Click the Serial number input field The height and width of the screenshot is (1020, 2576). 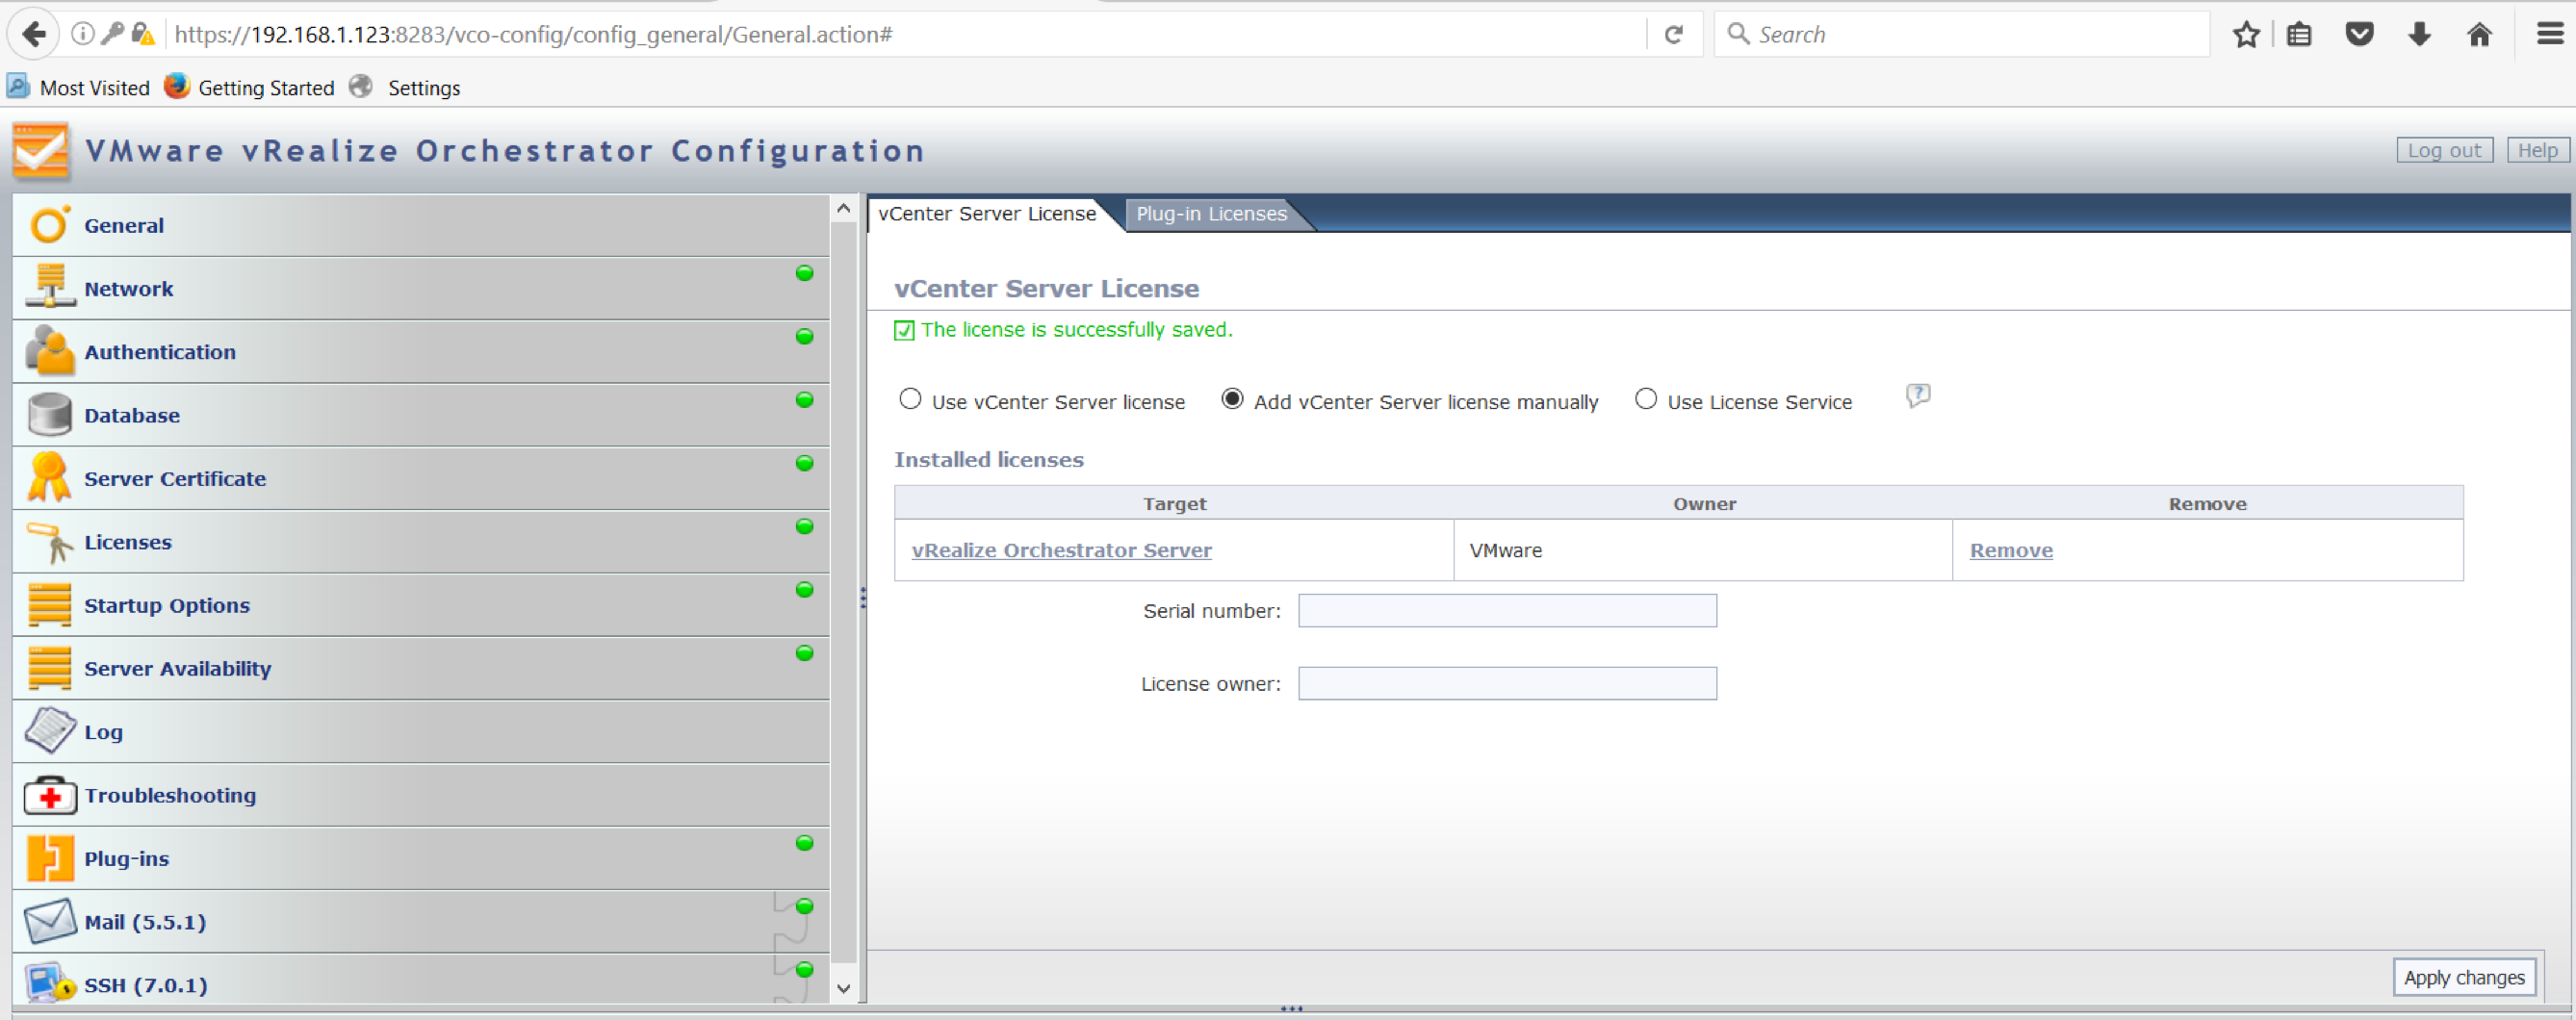(1507, 610)
